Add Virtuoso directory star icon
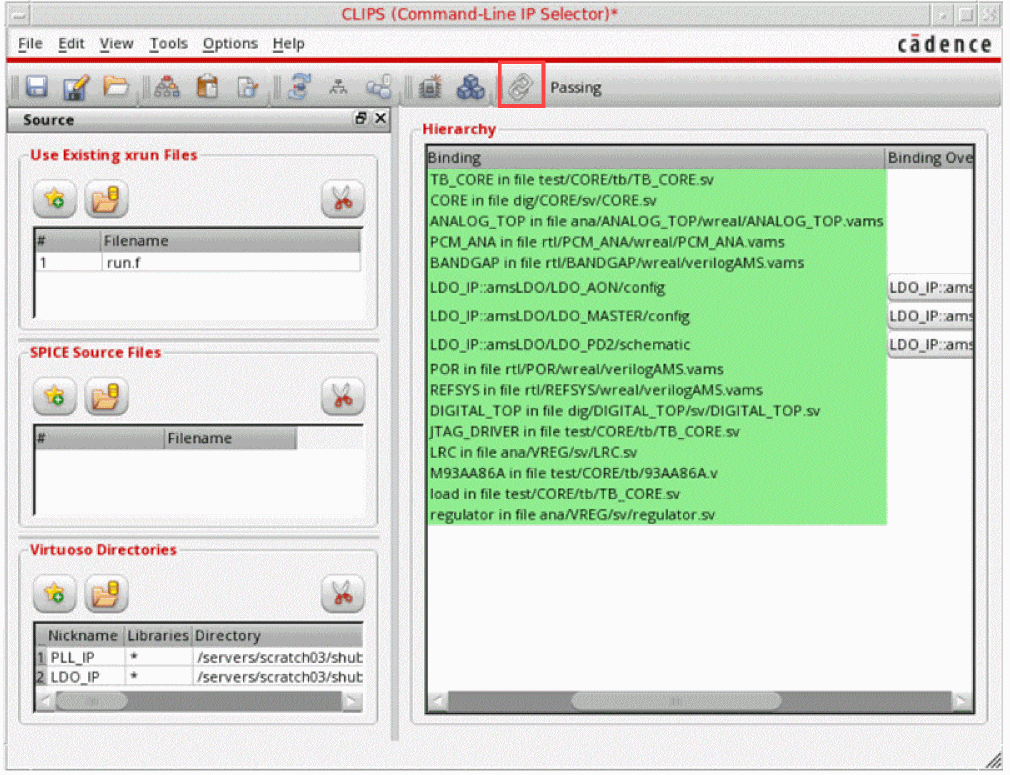Screen dimensions: 1010x775 tap(55, 594)
